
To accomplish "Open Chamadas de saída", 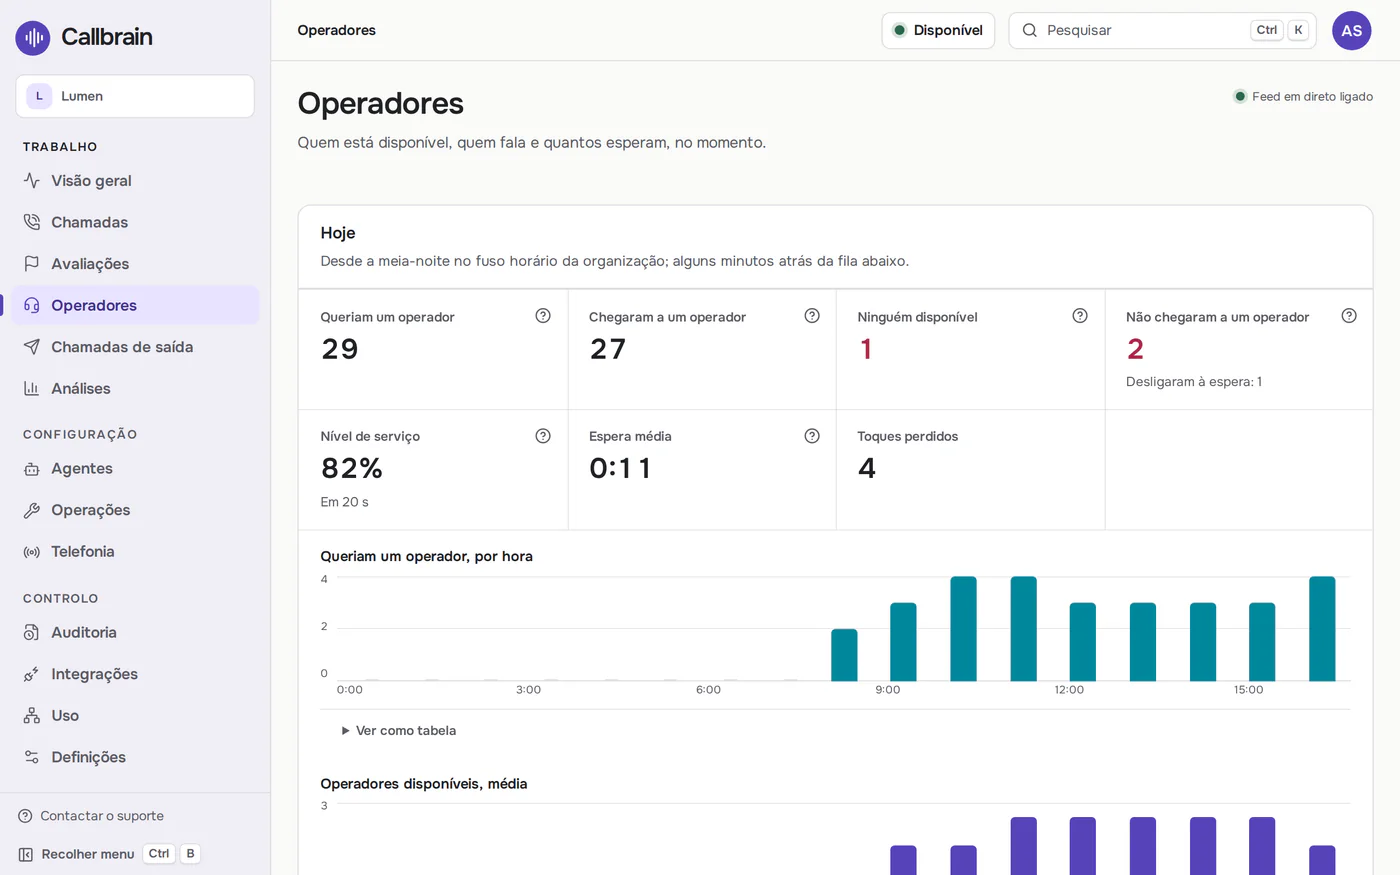I will coord(135,347).
